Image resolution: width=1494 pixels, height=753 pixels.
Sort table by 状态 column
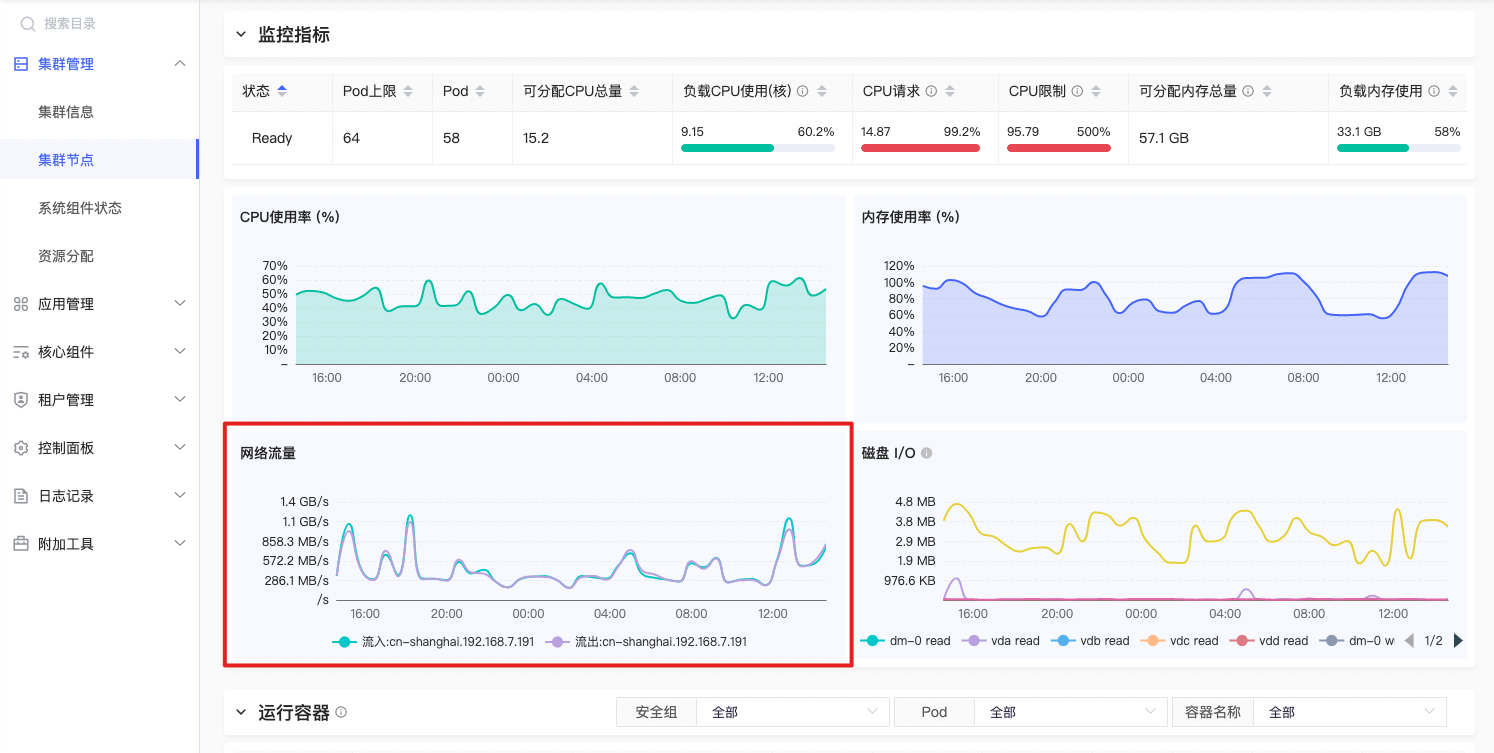[282, 91]
